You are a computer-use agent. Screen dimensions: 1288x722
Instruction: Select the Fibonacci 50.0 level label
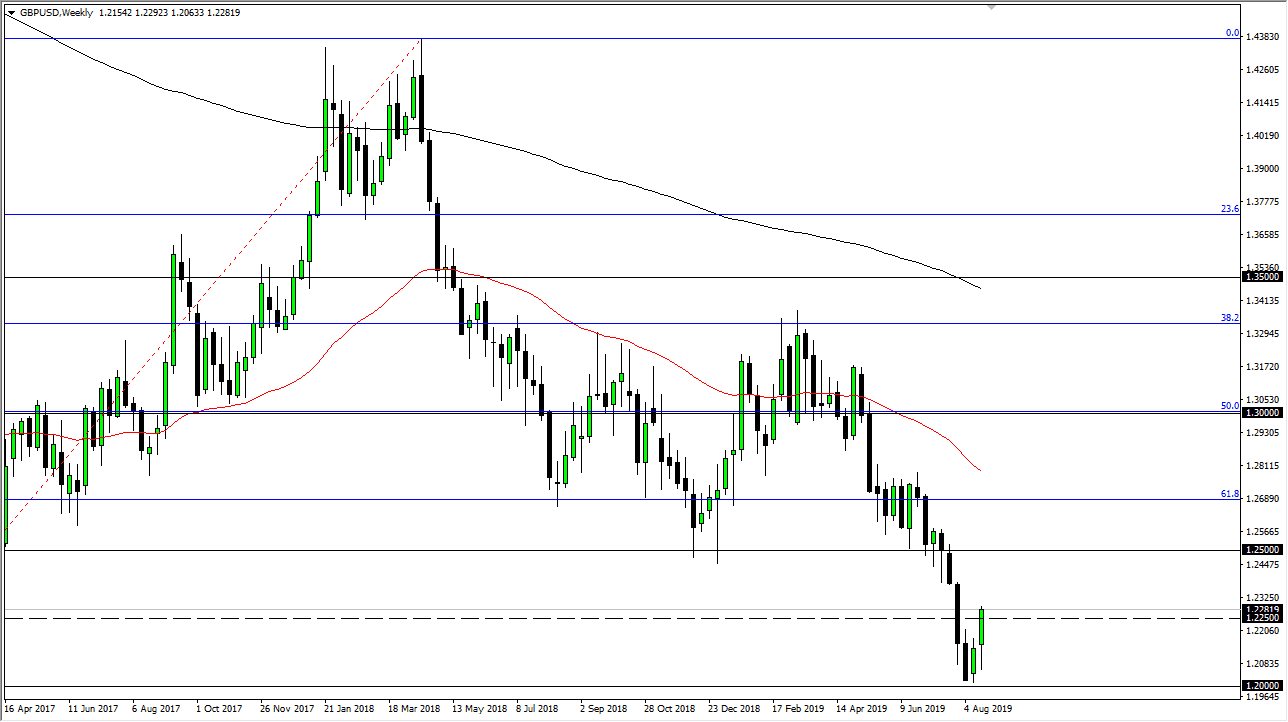pyautogui.click(x=1230, y=405)
